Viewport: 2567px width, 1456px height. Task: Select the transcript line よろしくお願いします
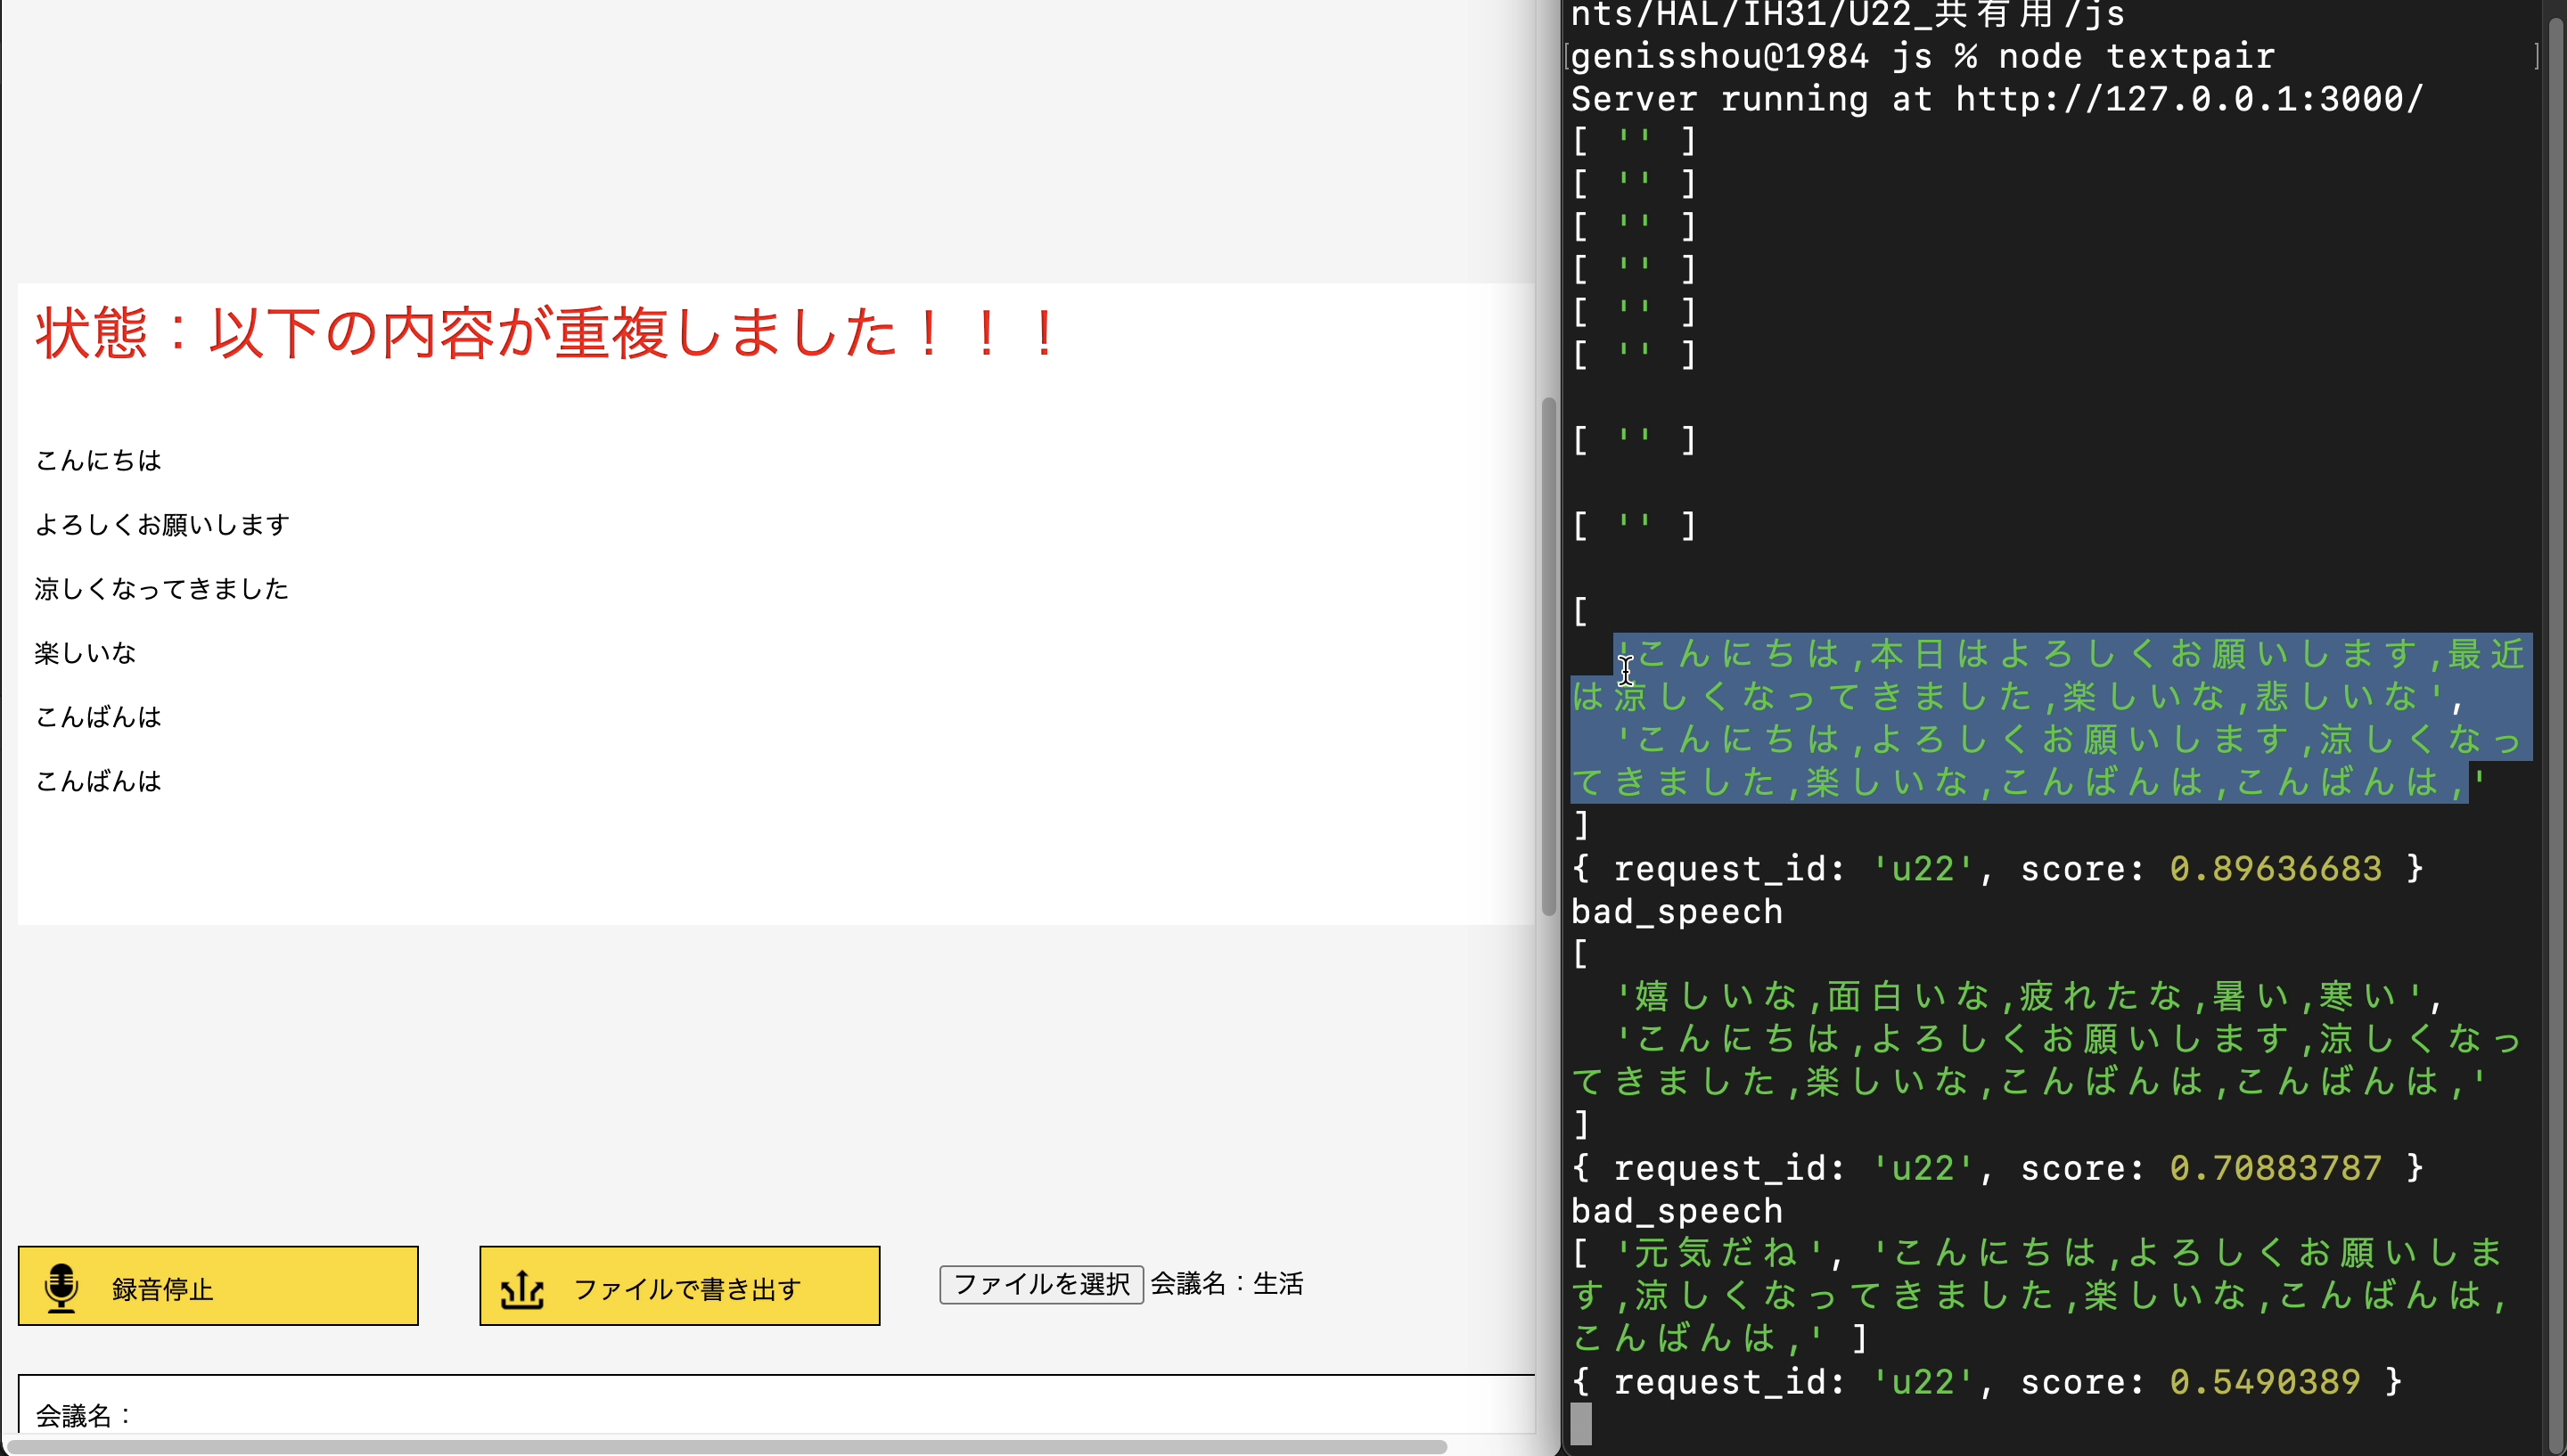[x=161, y=523]
